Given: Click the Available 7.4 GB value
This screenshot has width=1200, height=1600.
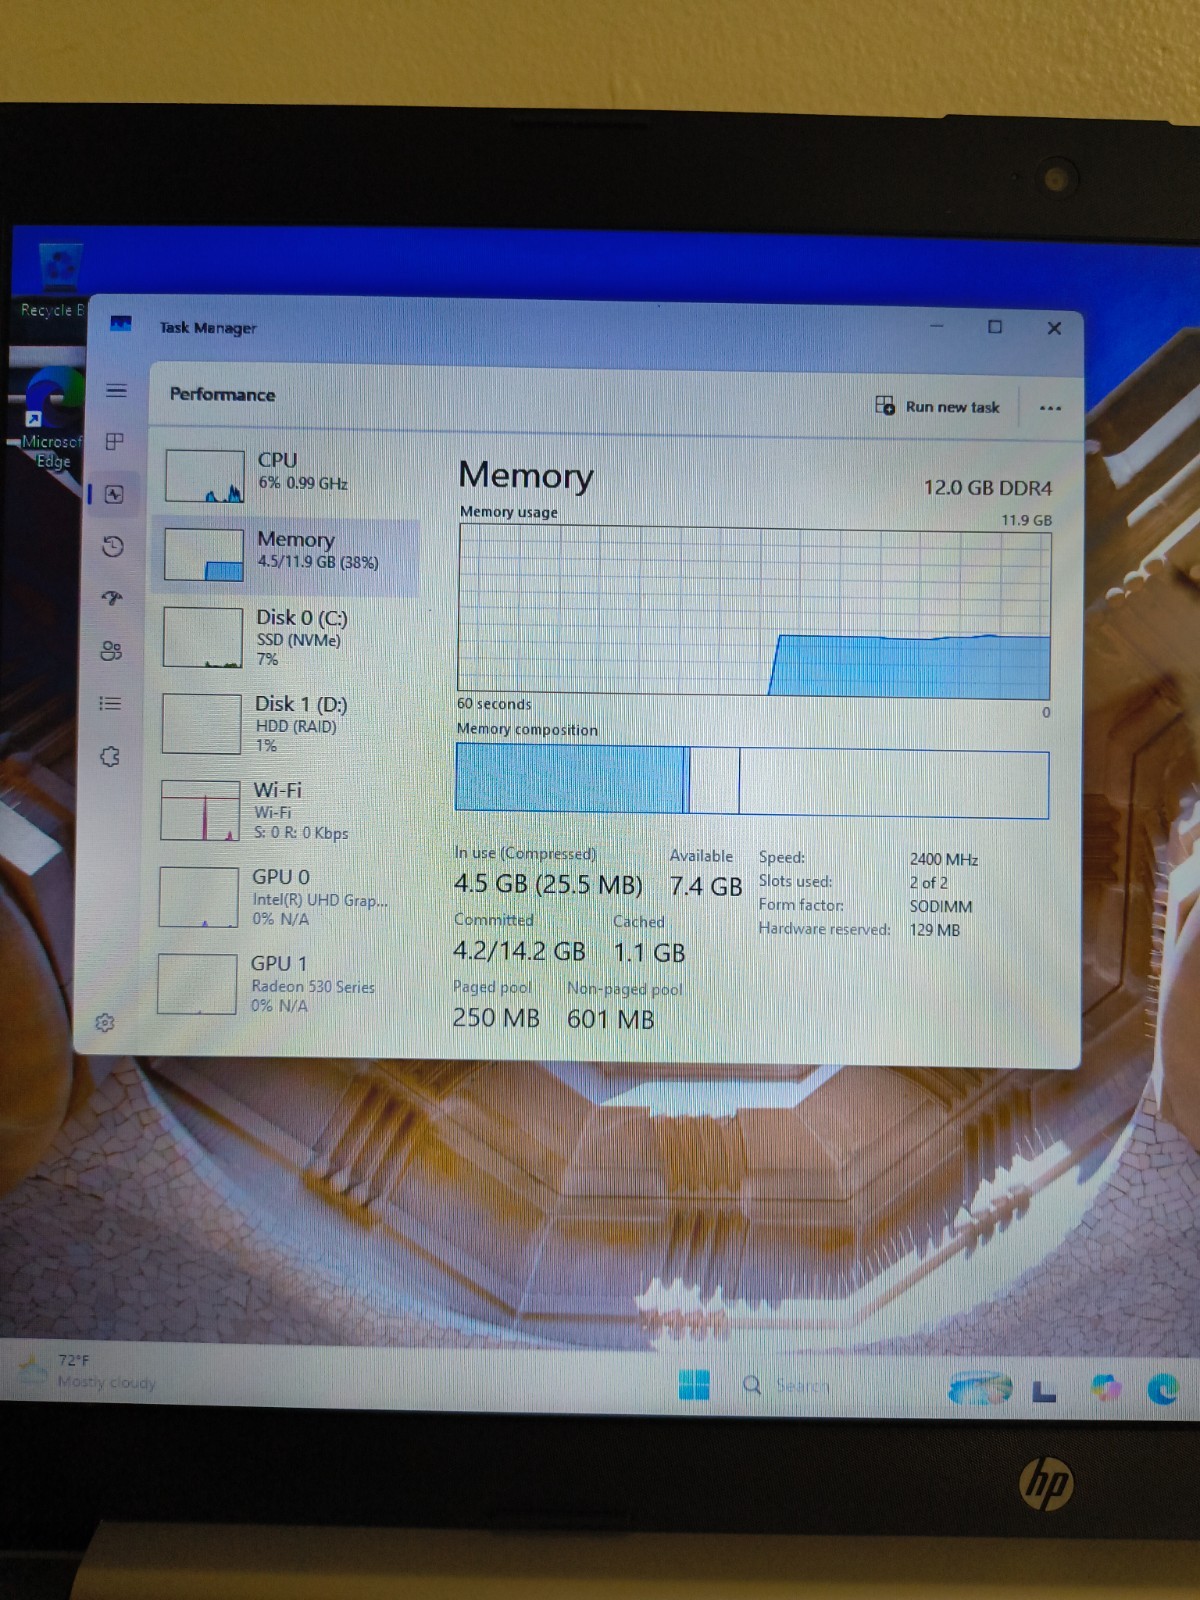Looking at the screenshot, I should click(706, 886).
